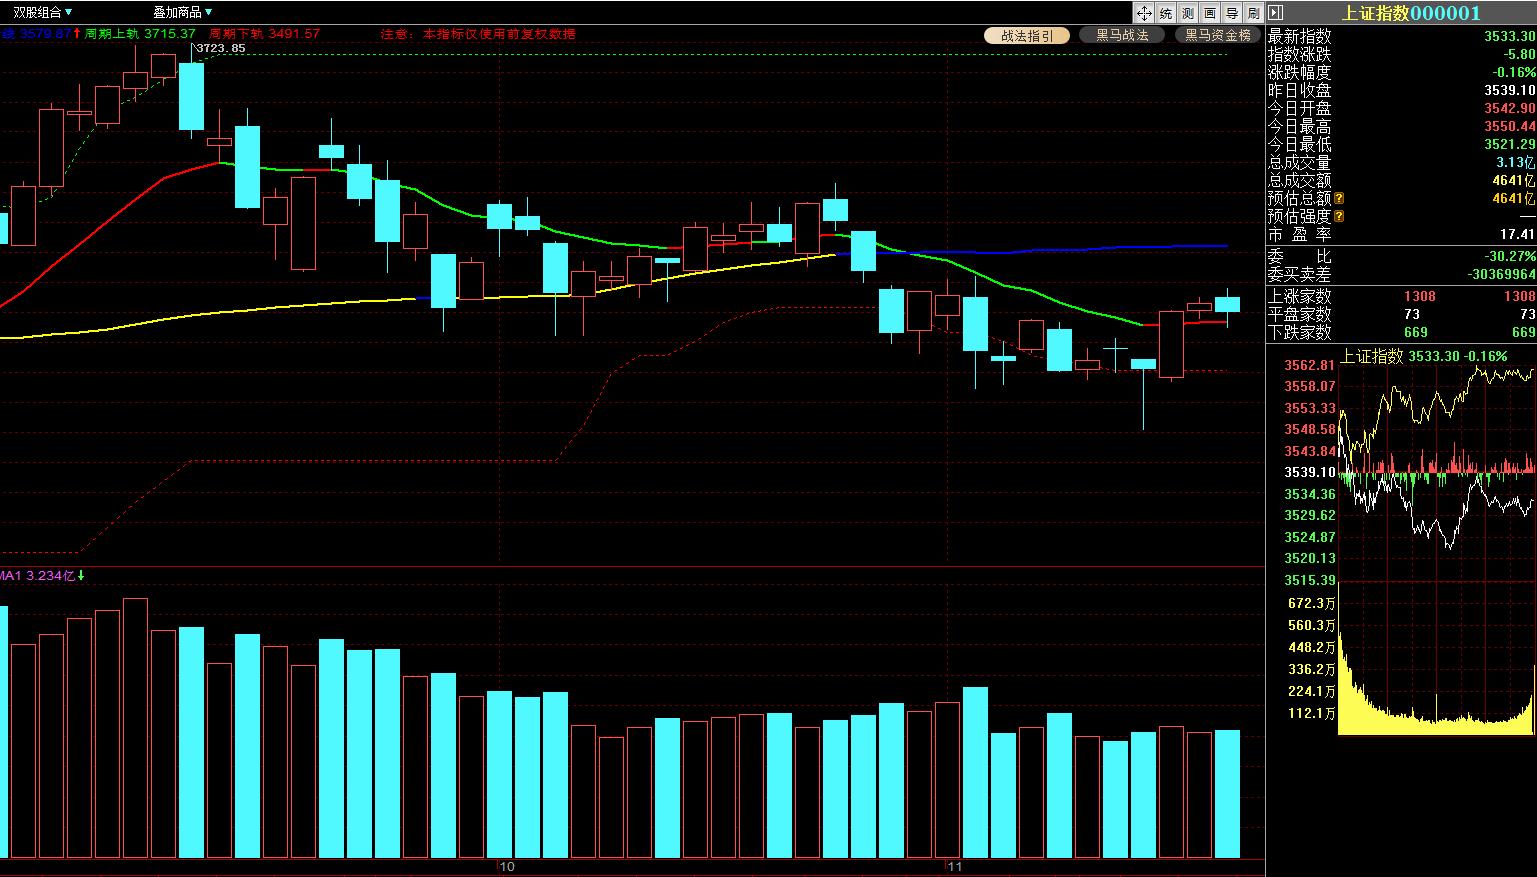Image resolution: width=1537 pixels, height=877 pixels.
Task: Click the 下跌家数 label
Action: pyautogui.click(x=1300, y=332)
